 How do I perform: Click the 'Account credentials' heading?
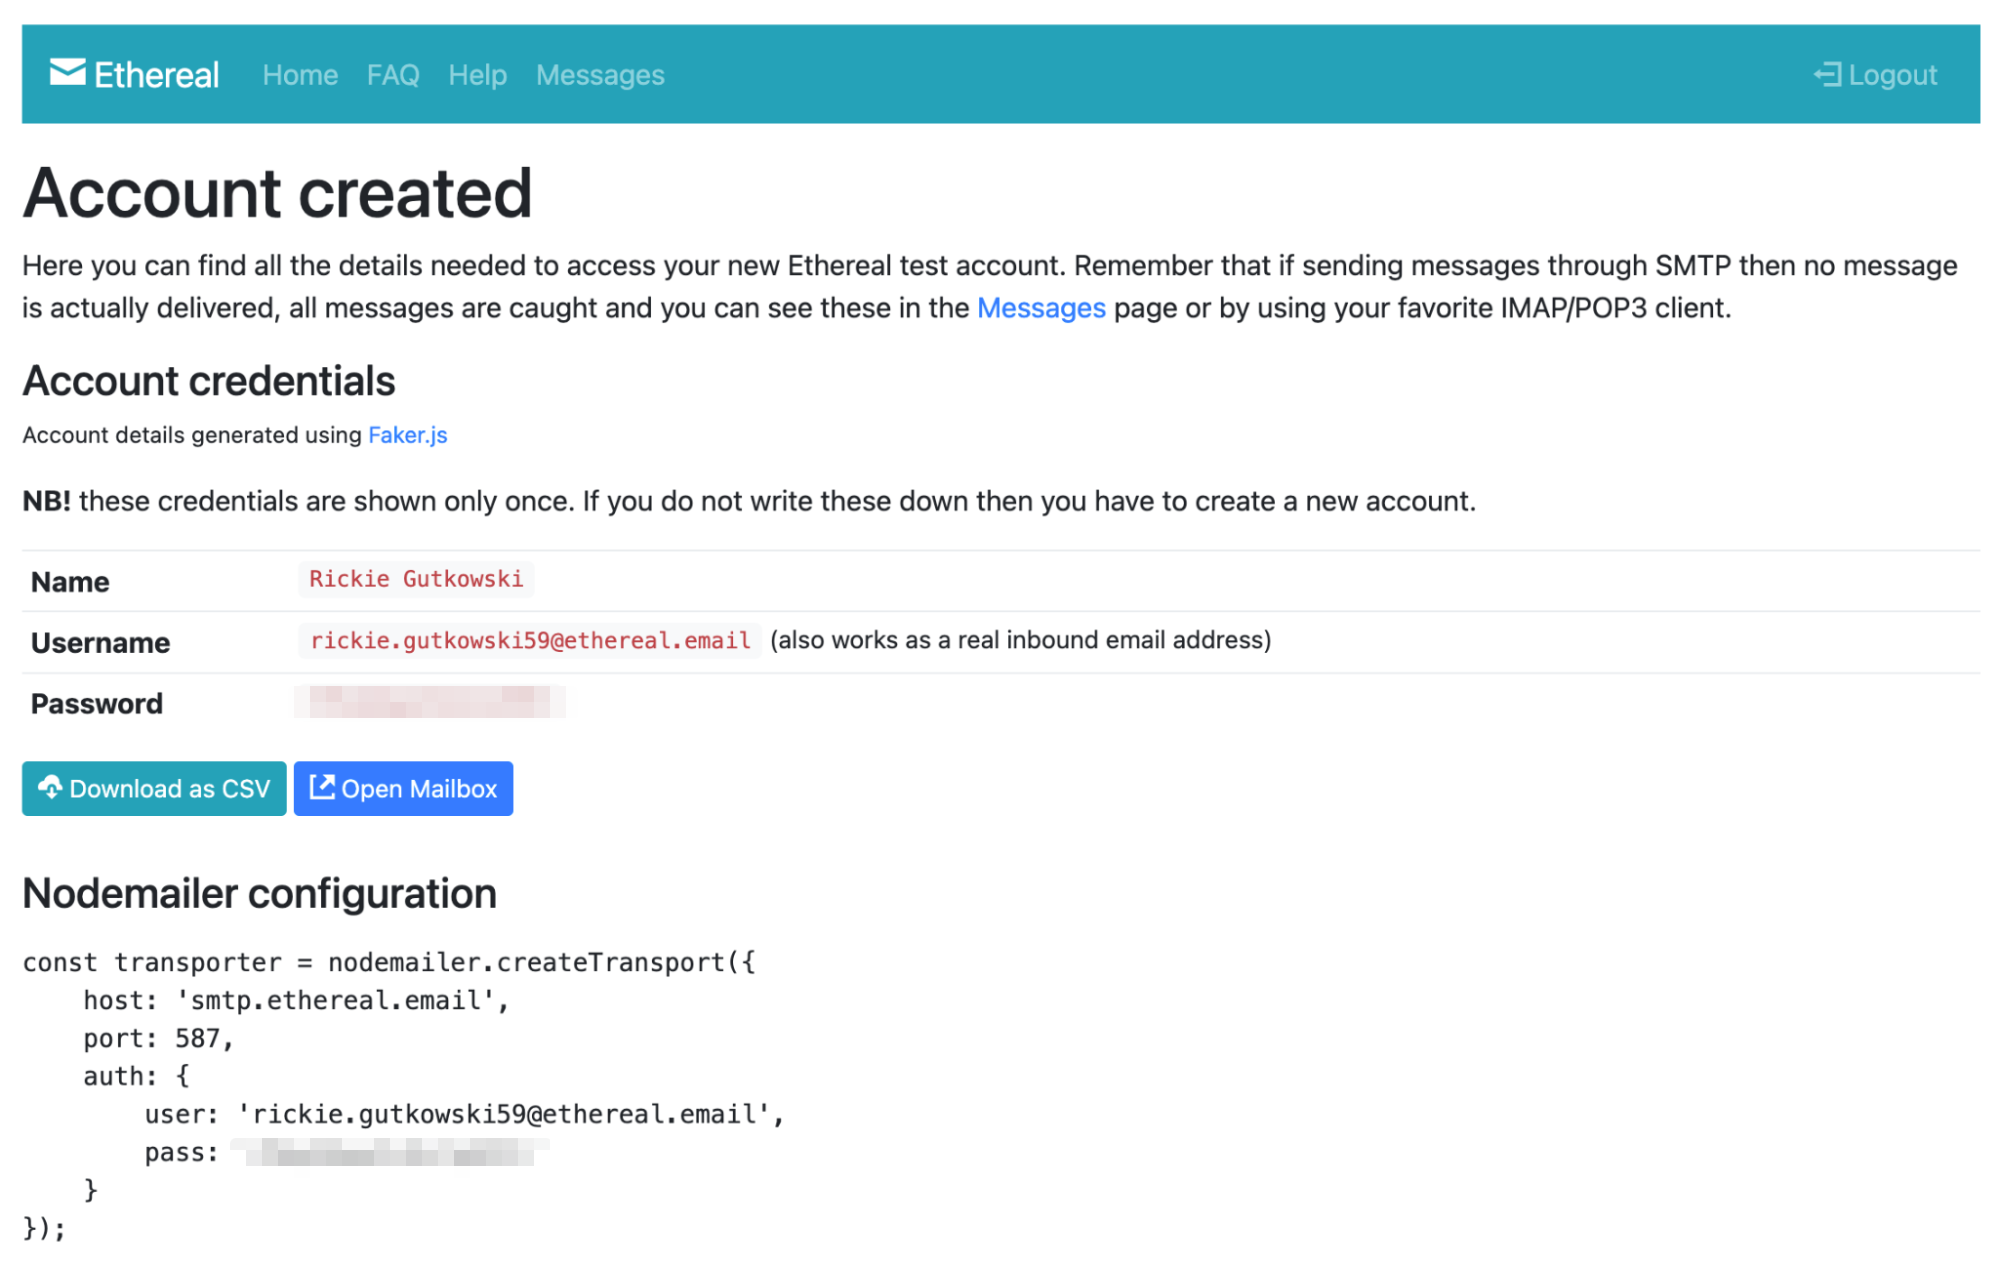click(209, 381)
